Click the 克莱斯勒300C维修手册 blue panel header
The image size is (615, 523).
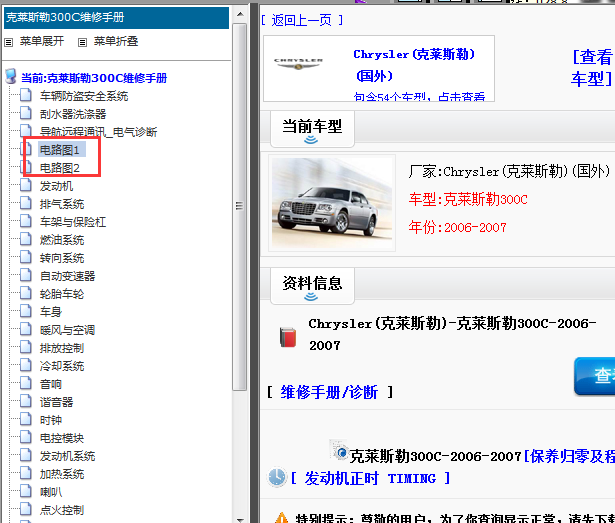click(x=116, y=18)
